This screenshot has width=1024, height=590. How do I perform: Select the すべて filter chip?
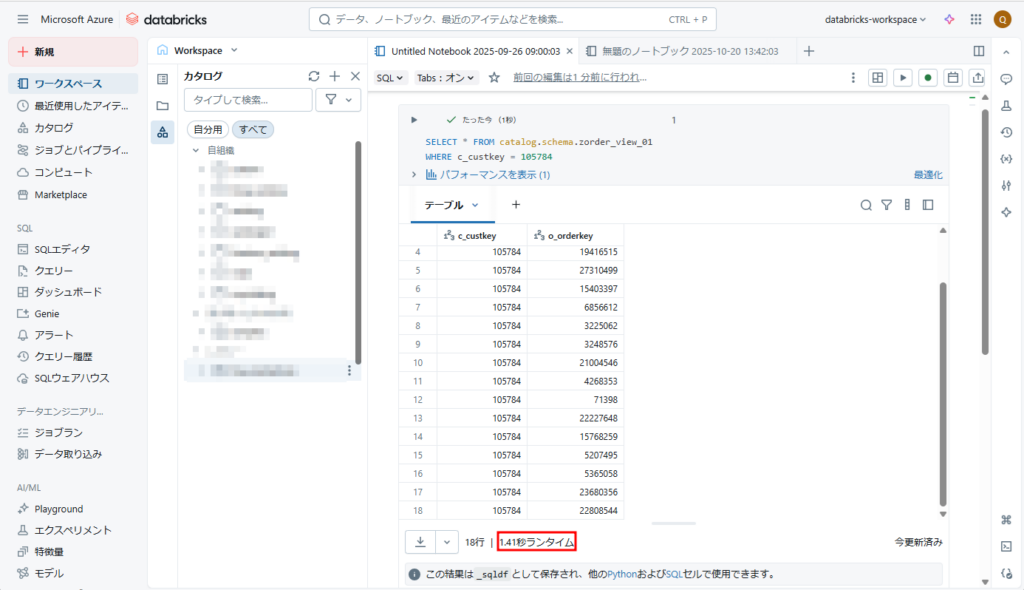pos(253,129)
